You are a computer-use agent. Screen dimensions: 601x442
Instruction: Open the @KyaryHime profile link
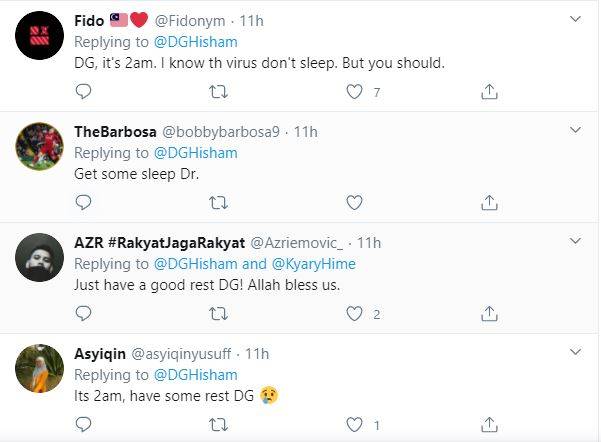point(314,264)
